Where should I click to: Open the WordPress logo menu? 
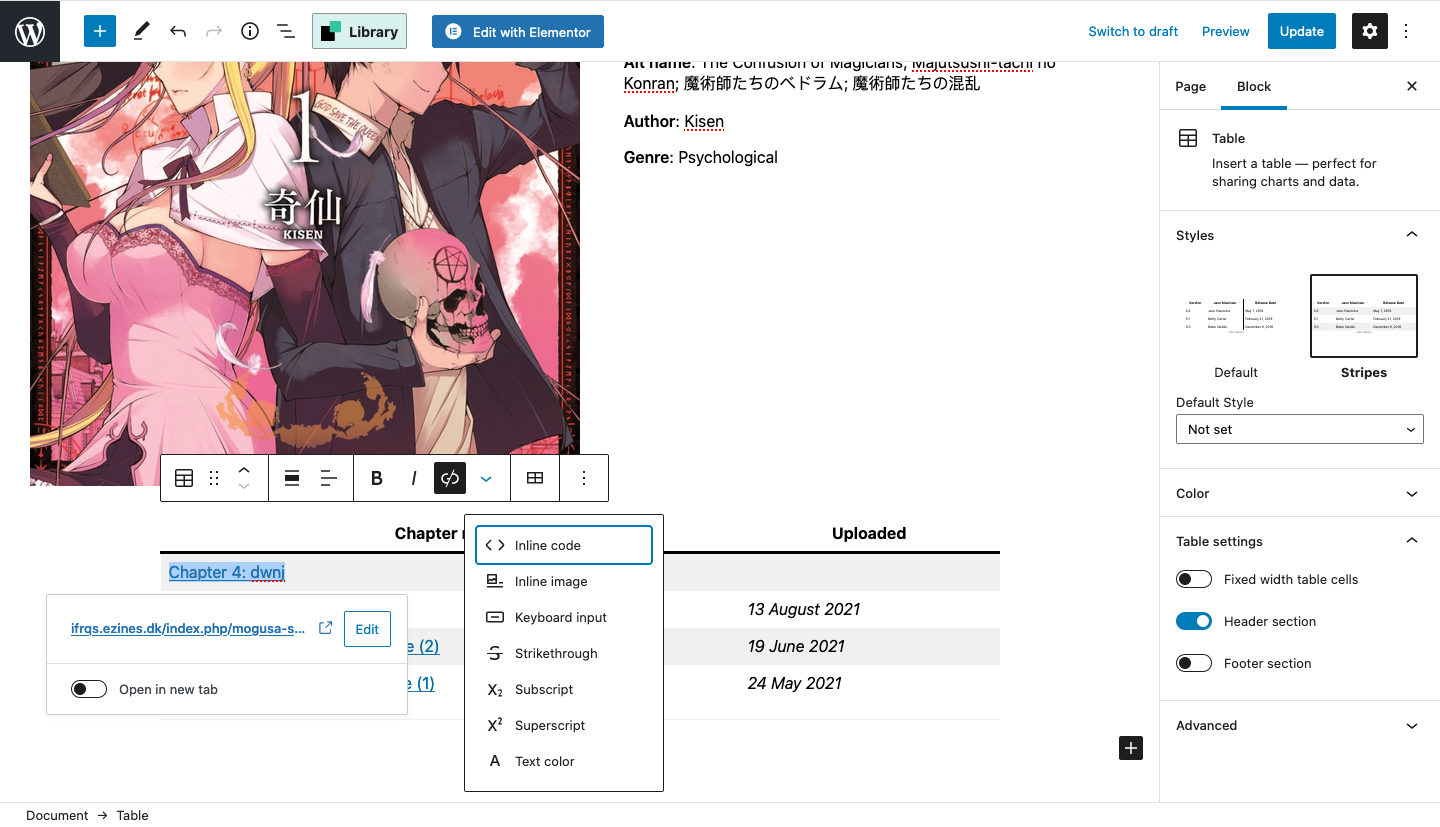click(x=30, y=31)
